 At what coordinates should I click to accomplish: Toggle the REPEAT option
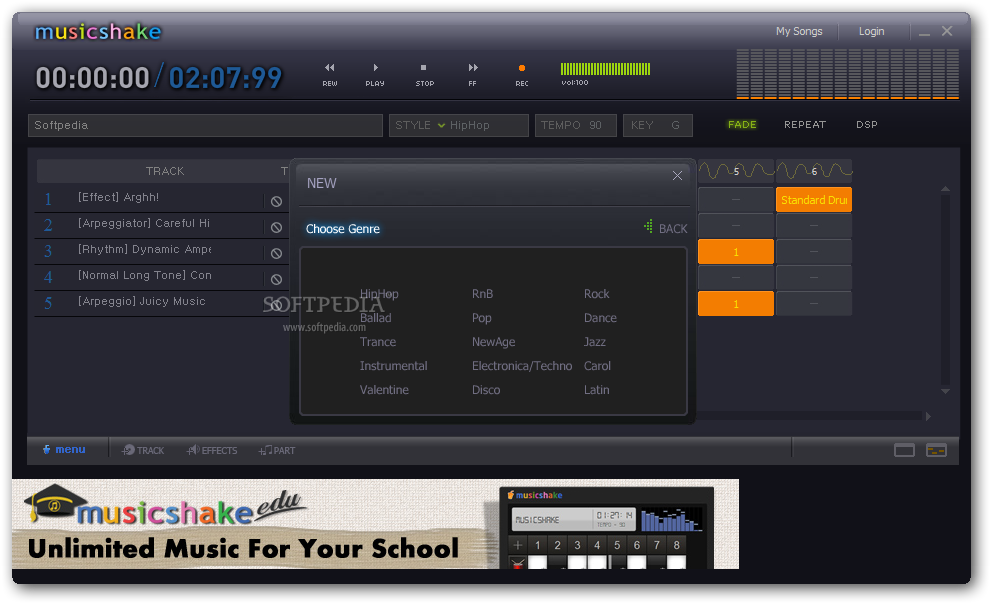[x=805, y=124]
